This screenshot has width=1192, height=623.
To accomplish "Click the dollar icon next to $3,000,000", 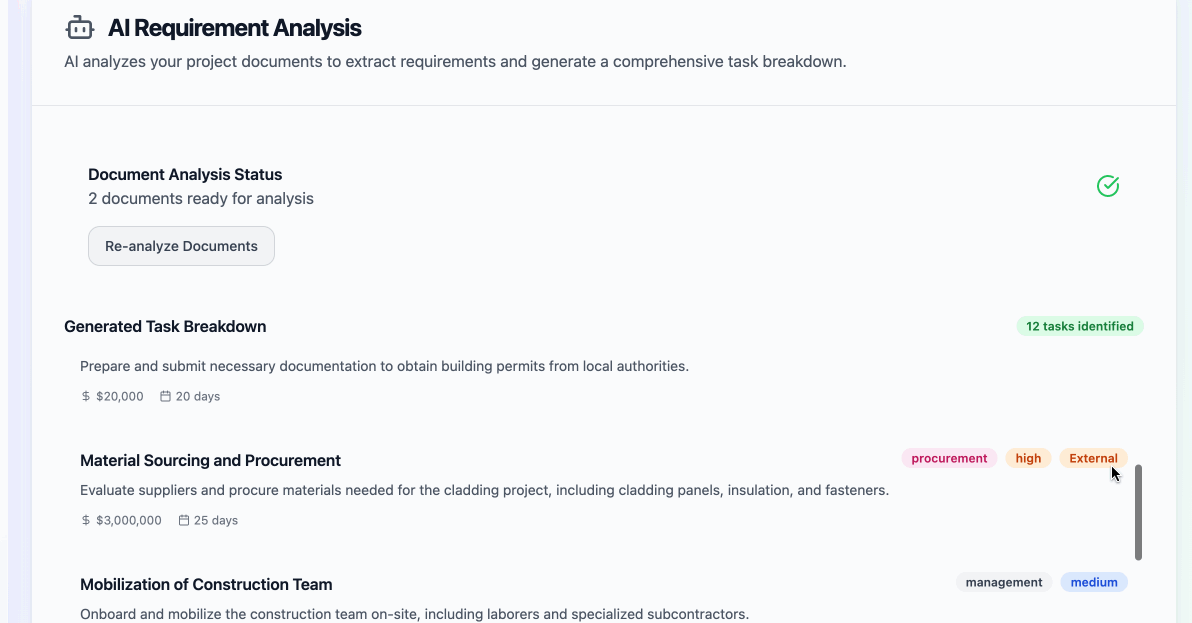I will click(84, 520).
